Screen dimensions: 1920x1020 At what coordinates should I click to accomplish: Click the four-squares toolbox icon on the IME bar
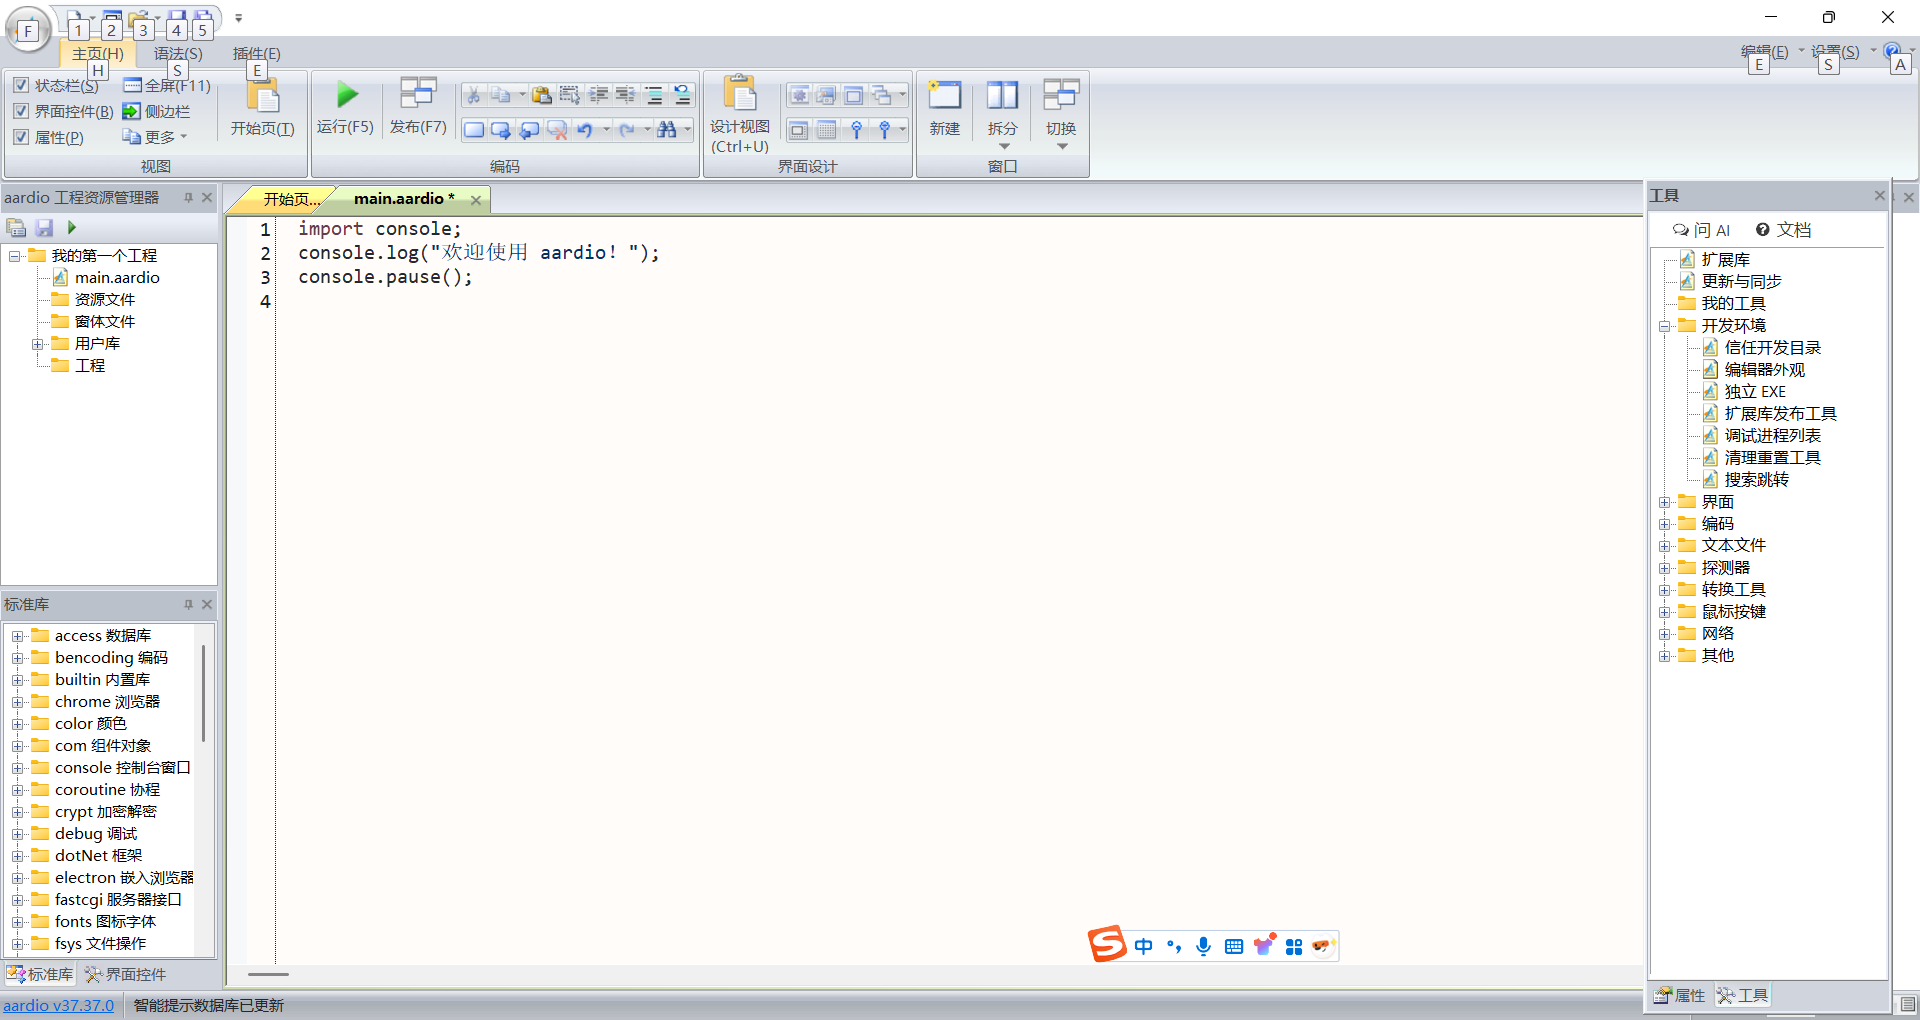1294,946
